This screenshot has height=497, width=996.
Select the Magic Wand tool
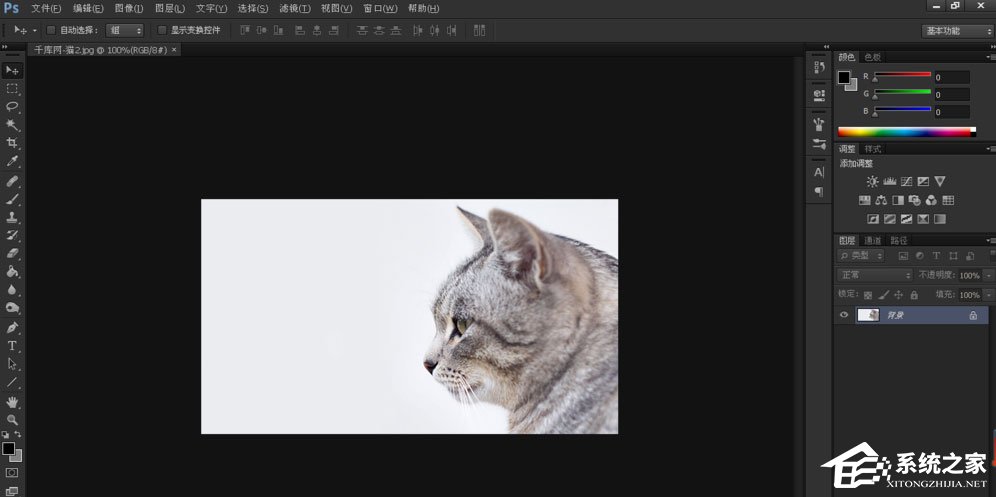click(12, 125)
